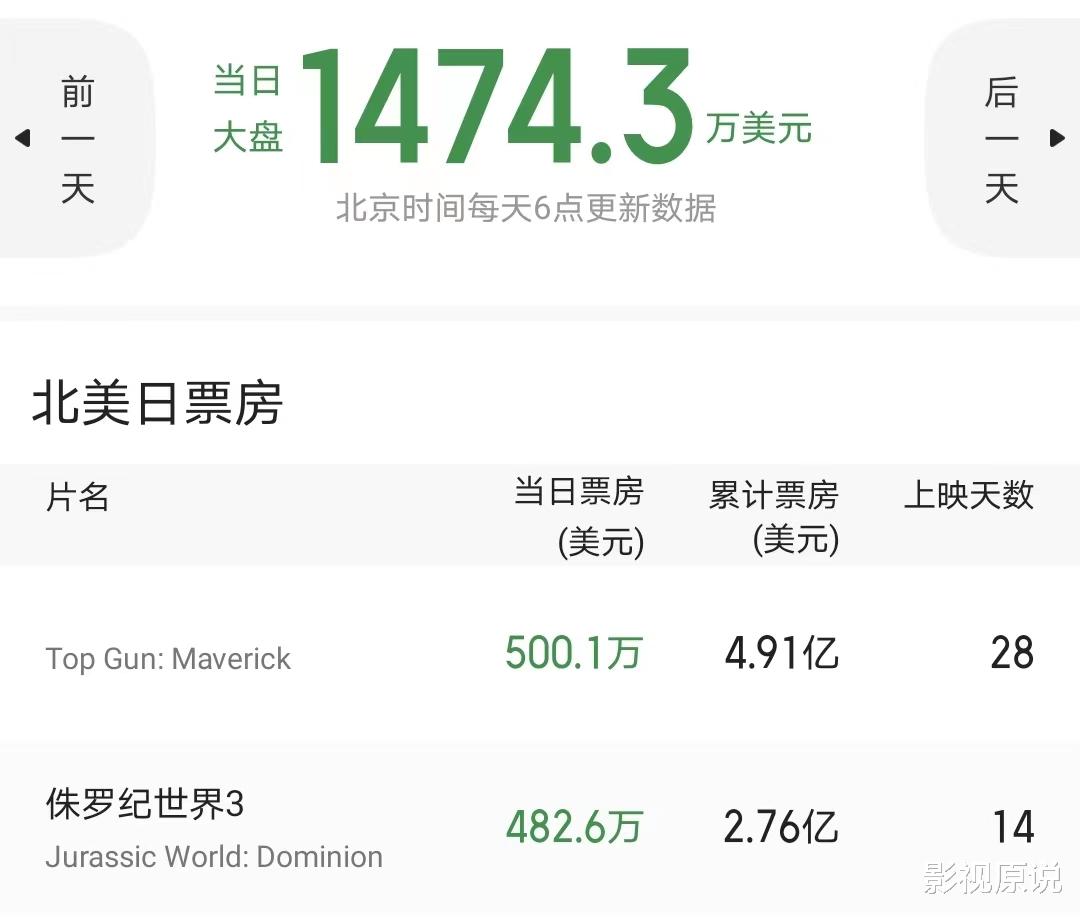Click Jurassic World's 482.6万 daily box office
Viewport: 1080px width, 918px height.
(574, 826)
